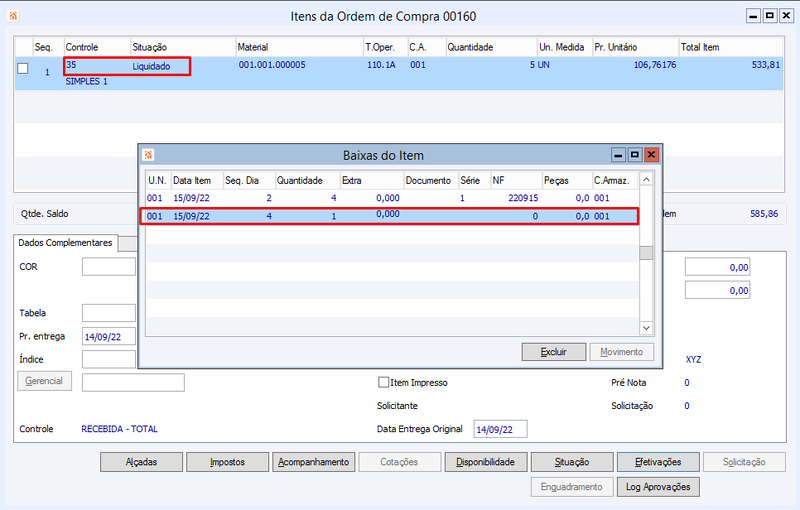Screen dimensions: 800x510
Task: Click the Data Item column header
Action: (197, 181)
